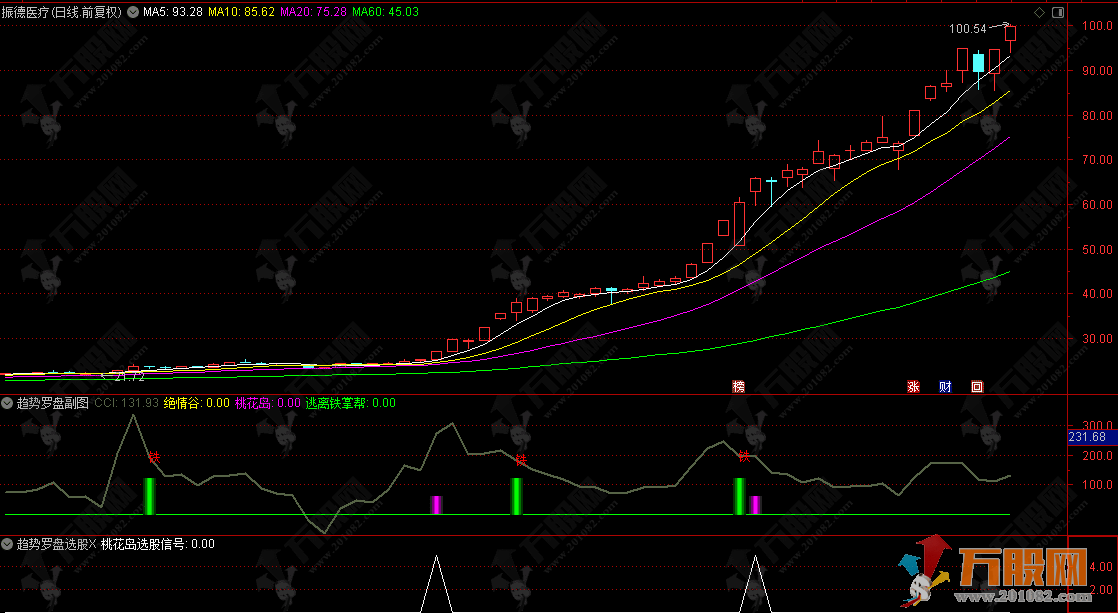Click the blue 财 financial marker icon
Viewport: 1118px width, 613px height.
tap(945, 387)
